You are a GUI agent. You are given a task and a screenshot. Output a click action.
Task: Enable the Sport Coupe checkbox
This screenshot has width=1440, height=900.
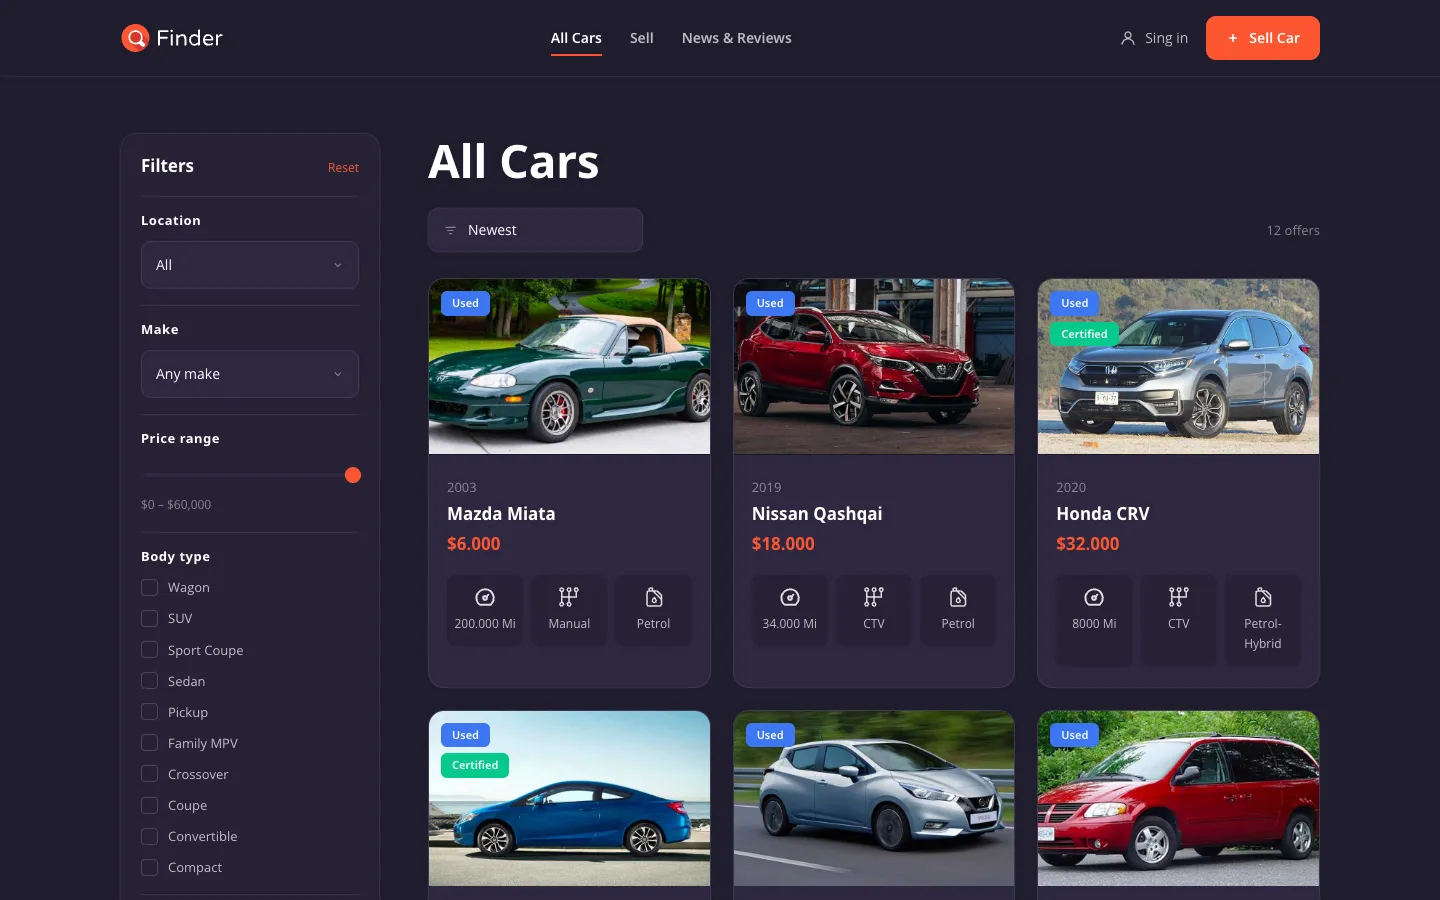click(150, 650)
